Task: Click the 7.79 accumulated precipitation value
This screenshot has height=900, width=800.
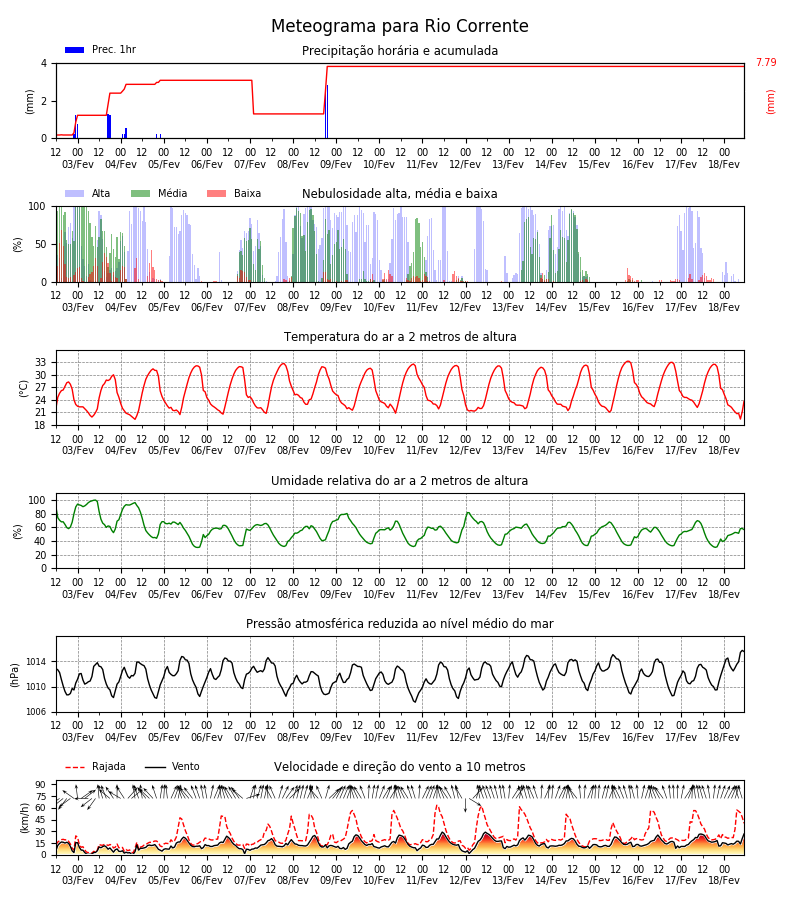Action: 766,62
